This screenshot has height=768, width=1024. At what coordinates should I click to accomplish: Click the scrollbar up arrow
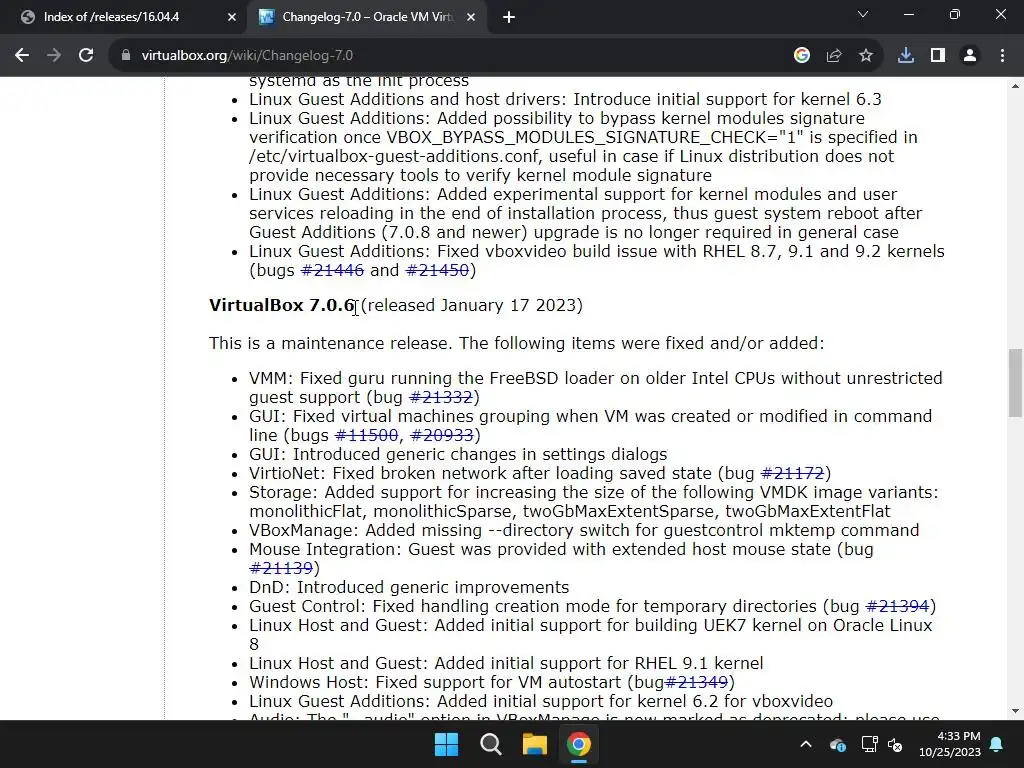pos(1015,86)
